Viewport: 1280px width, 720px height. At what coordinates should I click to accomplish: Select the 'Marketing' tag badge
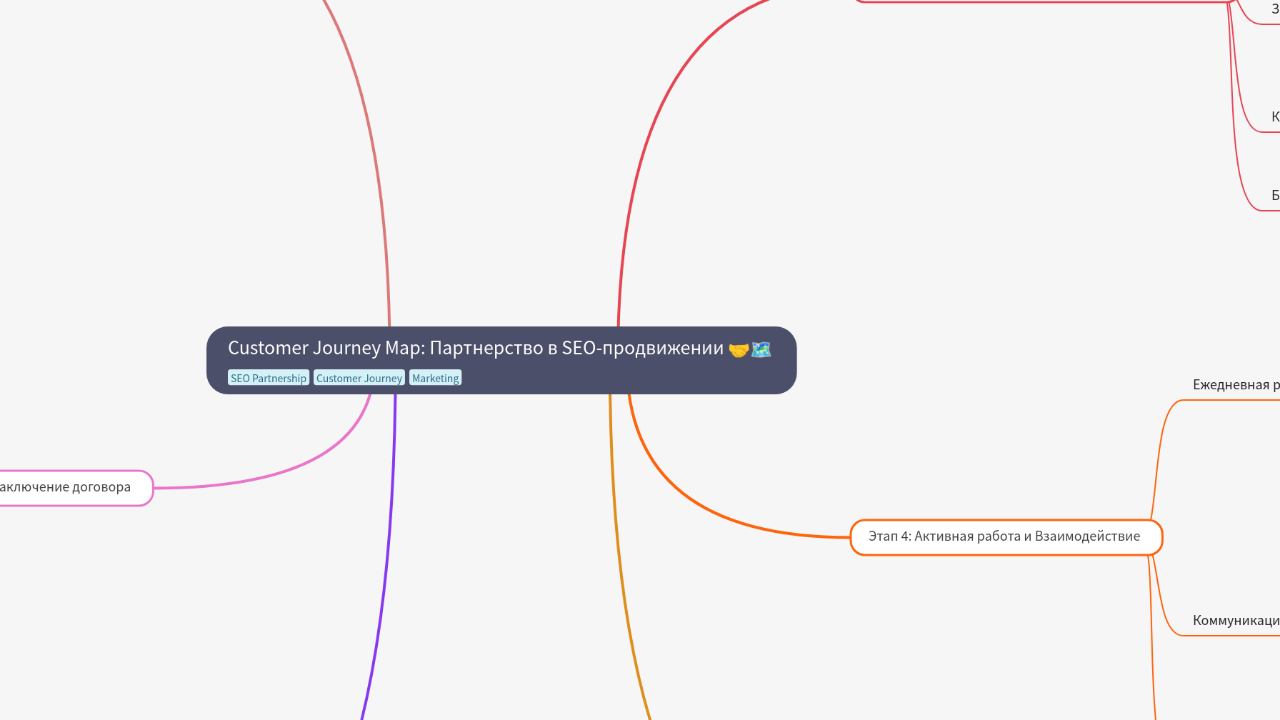coord(435,378)
